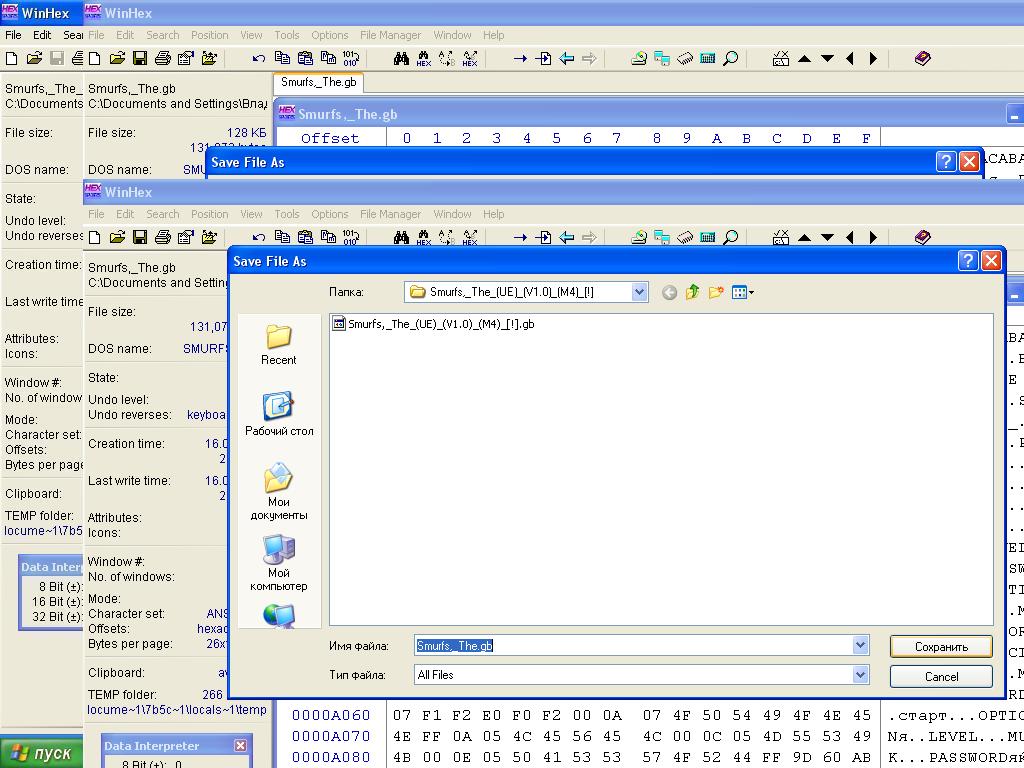Open Window menu in top menu bar
This screenshot has height=768, width=1024.
point(452,35)
